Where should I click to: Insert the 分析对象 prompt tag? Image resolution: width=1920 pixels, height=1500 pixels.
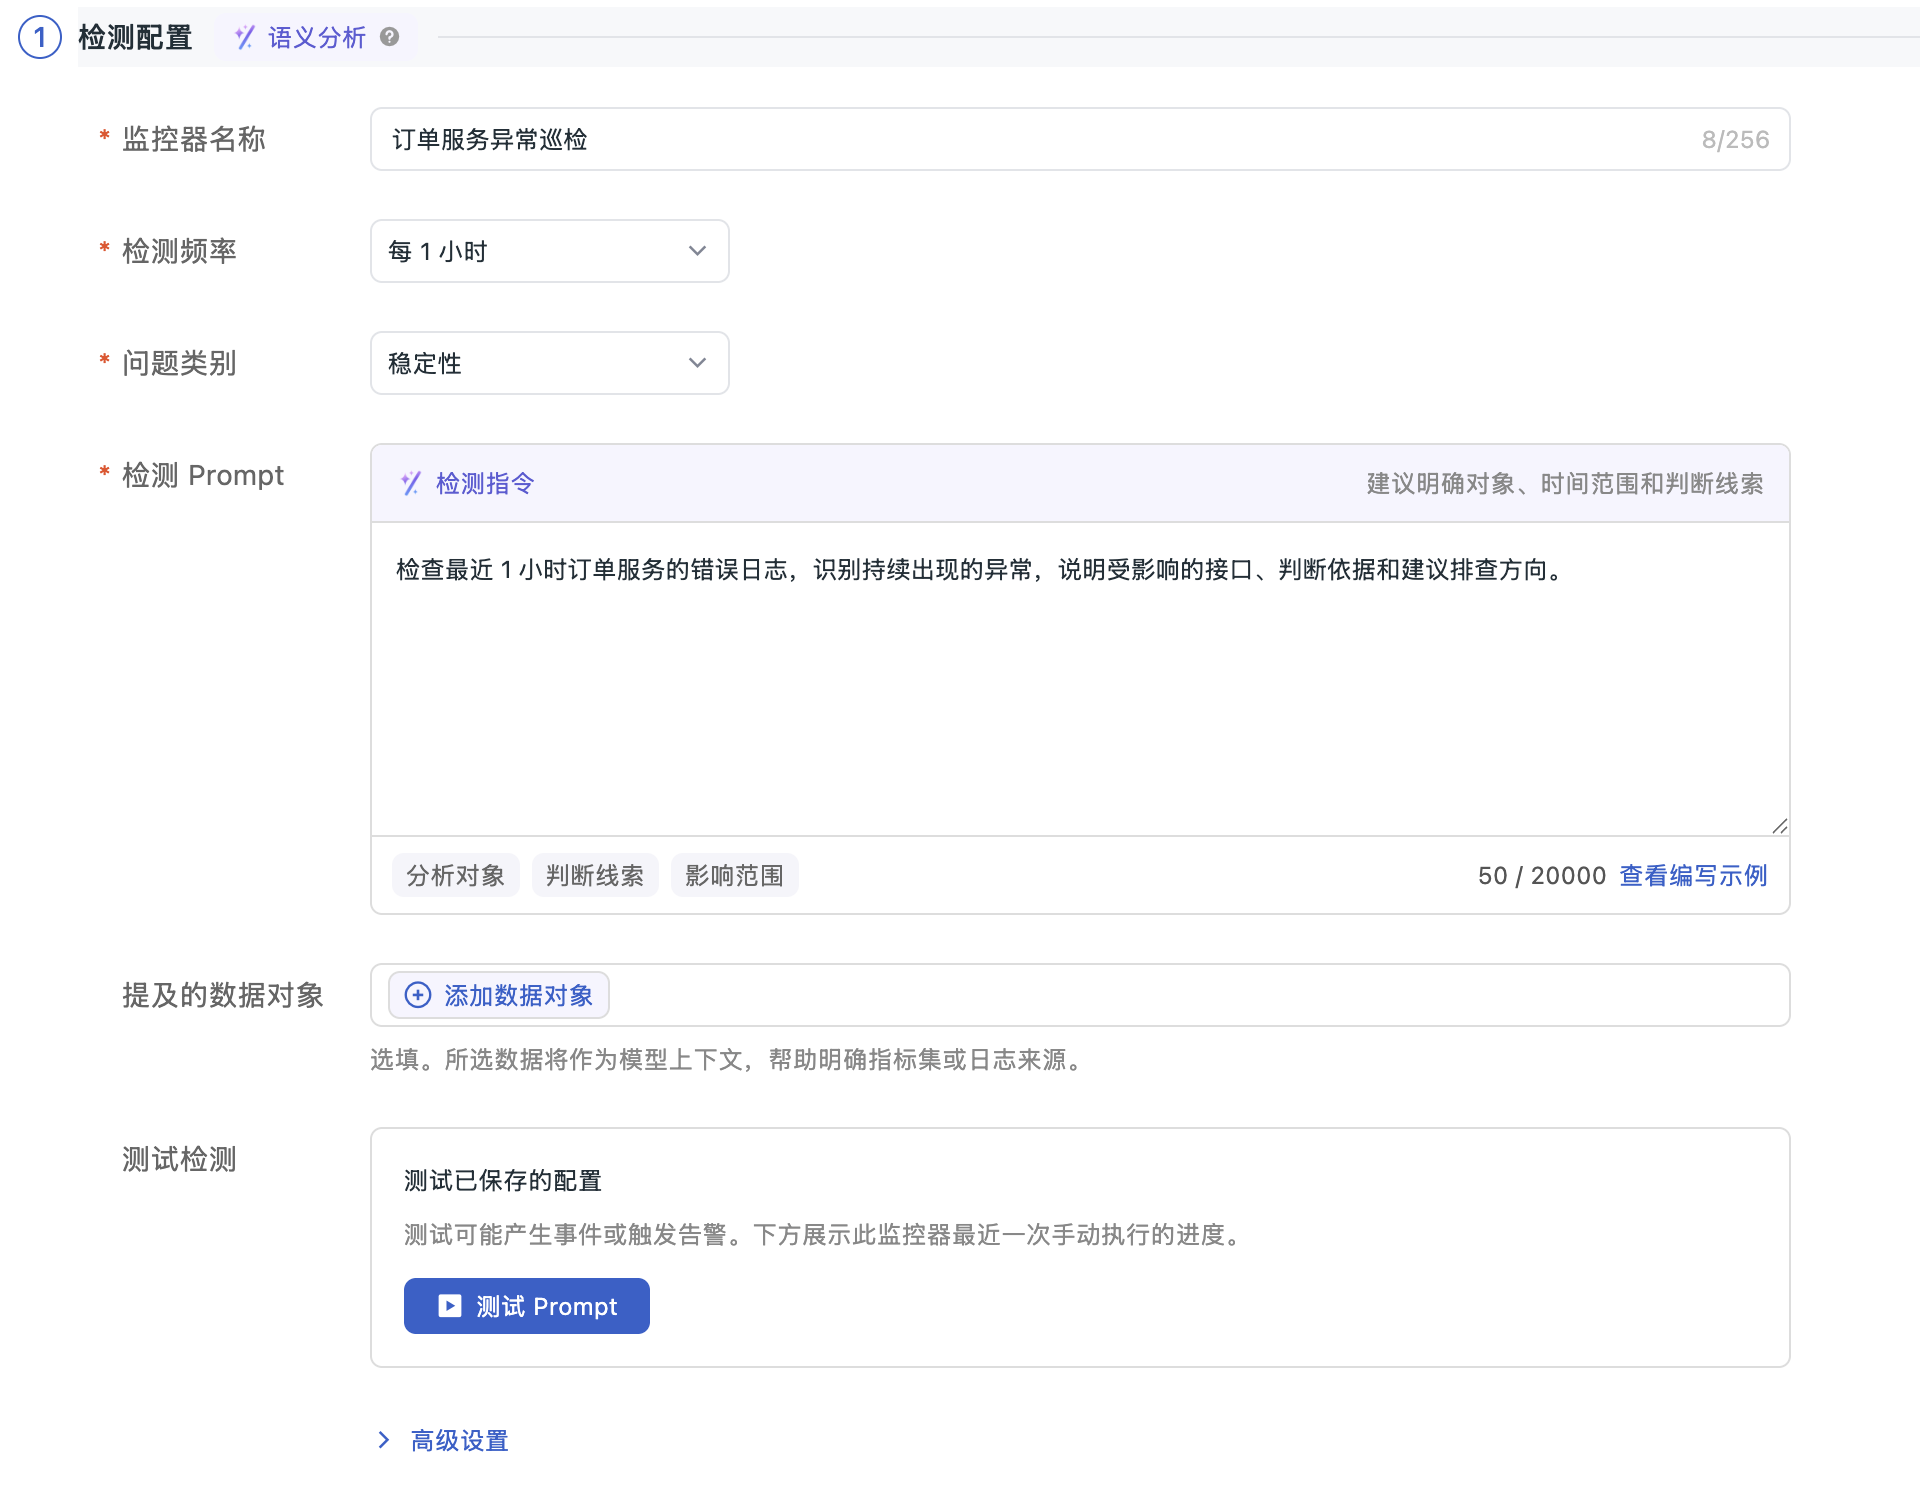click(x=456, y=875)
